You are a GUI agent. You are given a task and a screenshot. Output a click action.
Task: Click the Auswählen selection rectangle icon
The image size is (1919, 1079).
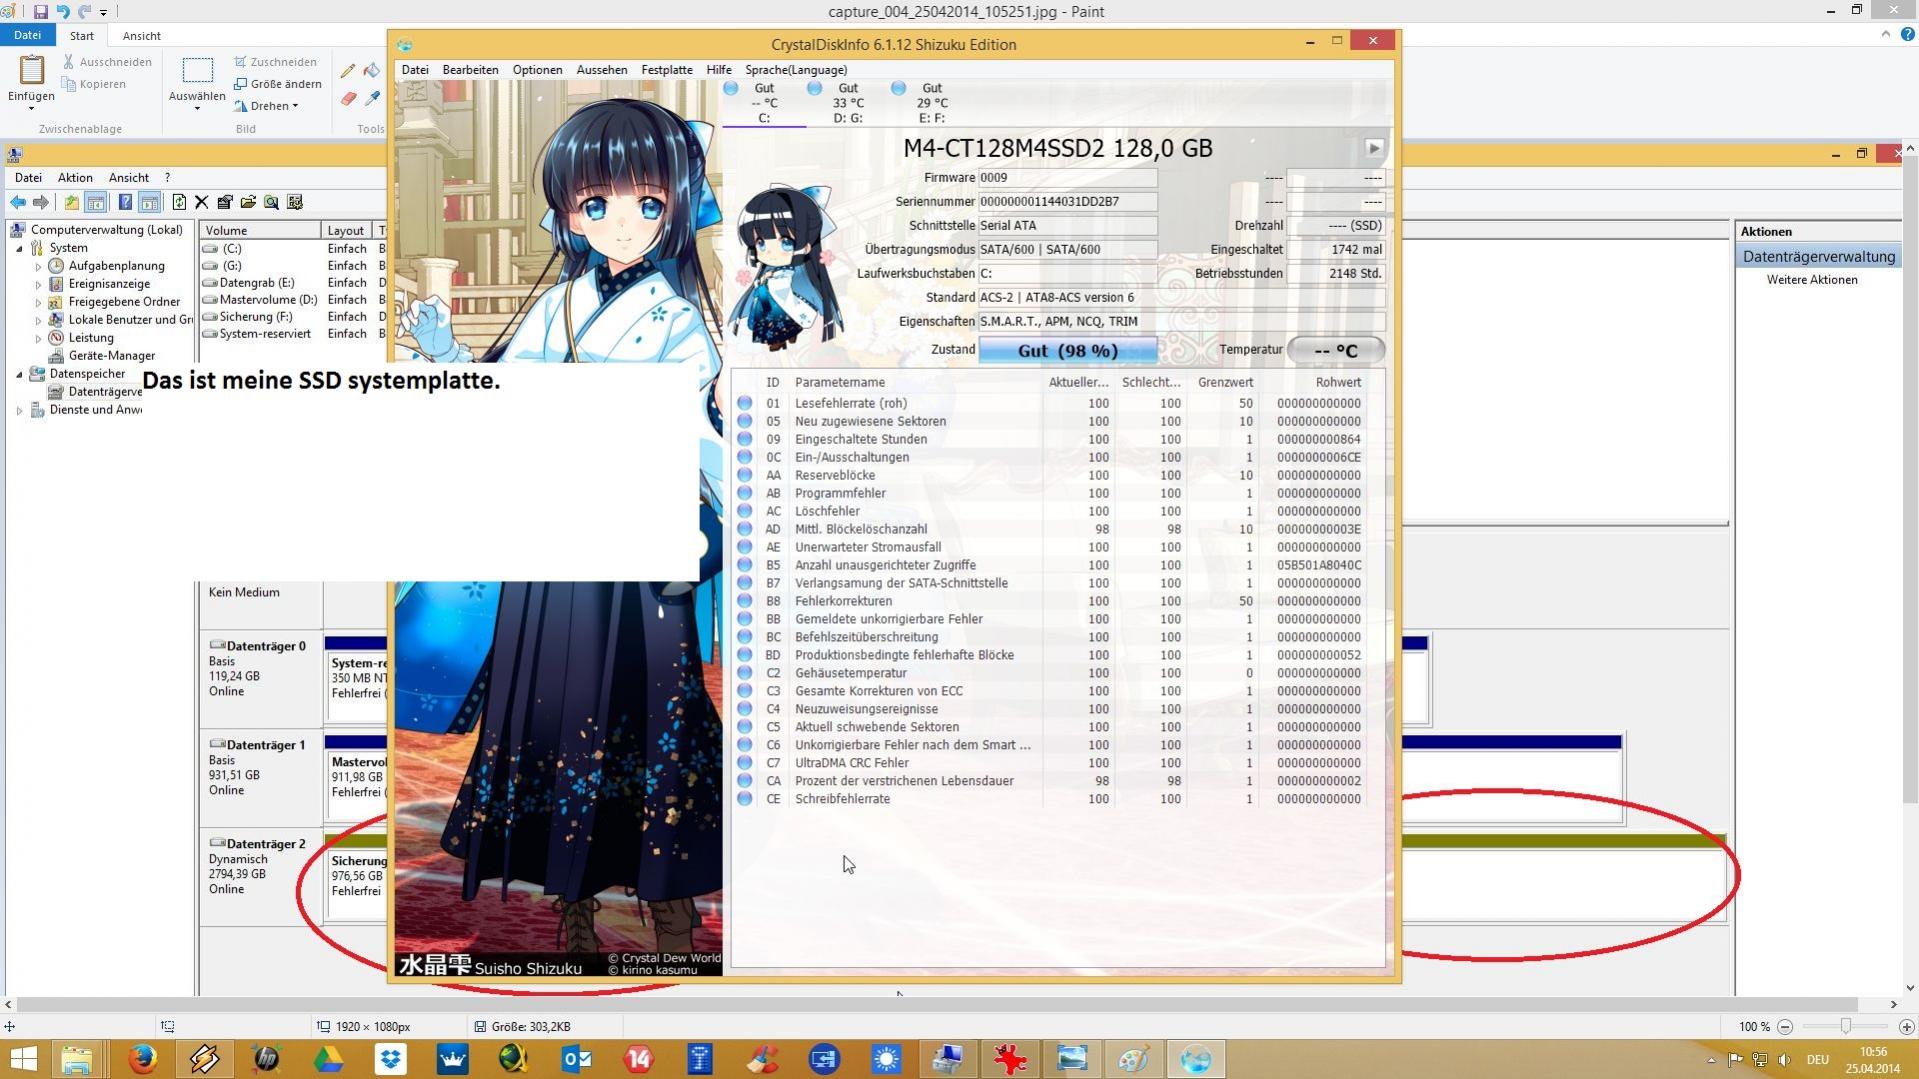coord(197,70)
